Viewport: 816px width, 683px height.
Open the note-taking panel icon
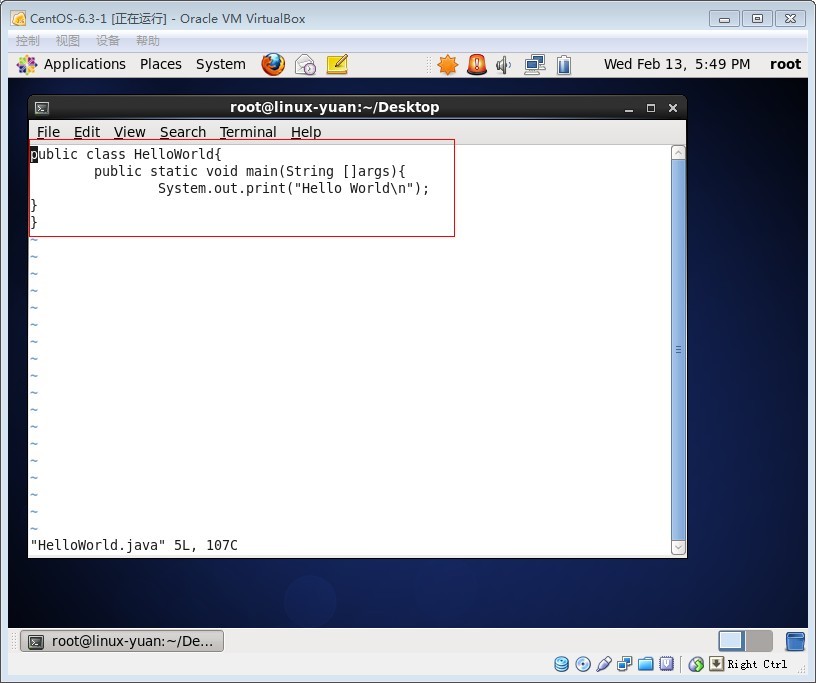click(337, 64)
